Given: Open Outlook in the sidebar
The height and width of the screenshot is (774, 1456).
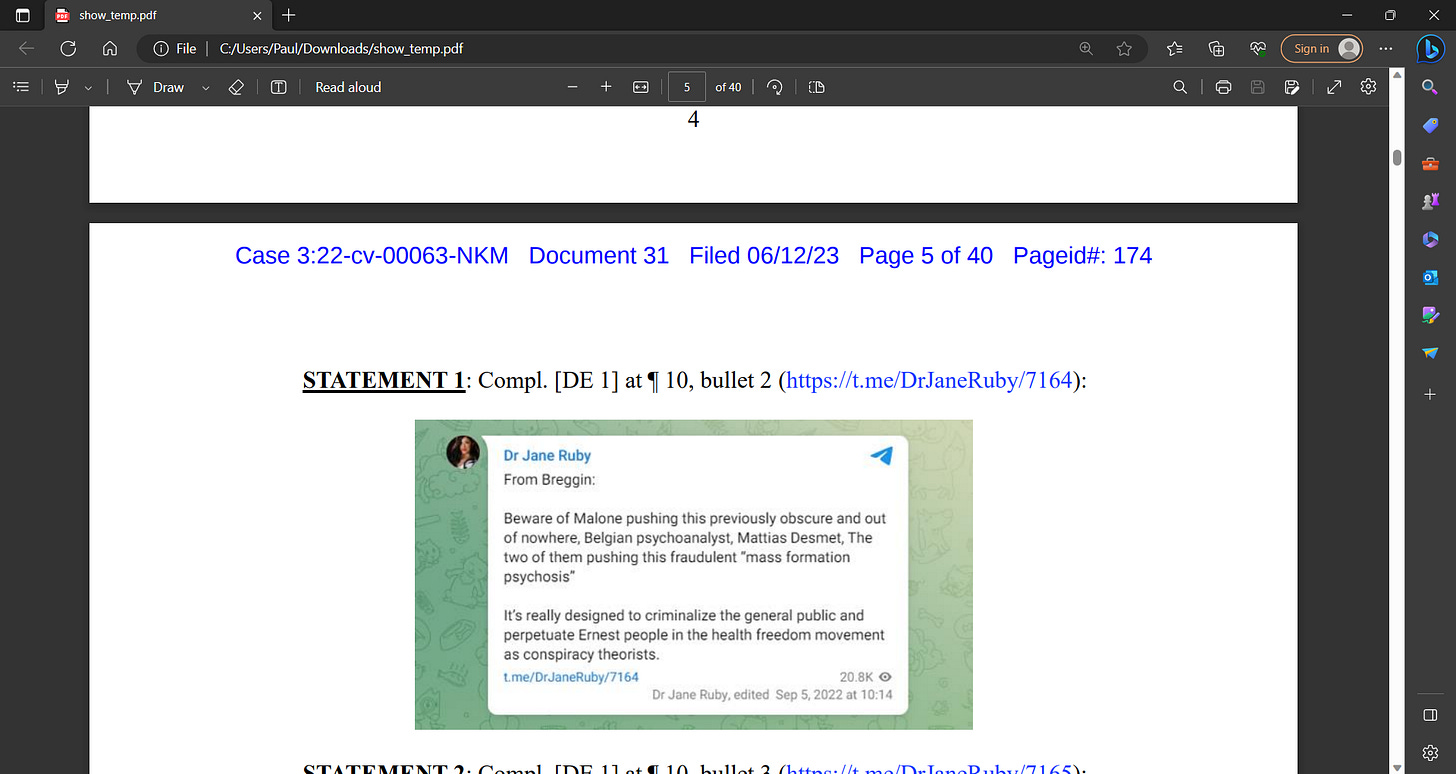Looking at the screenshot, I should [x=1430, y=277].
